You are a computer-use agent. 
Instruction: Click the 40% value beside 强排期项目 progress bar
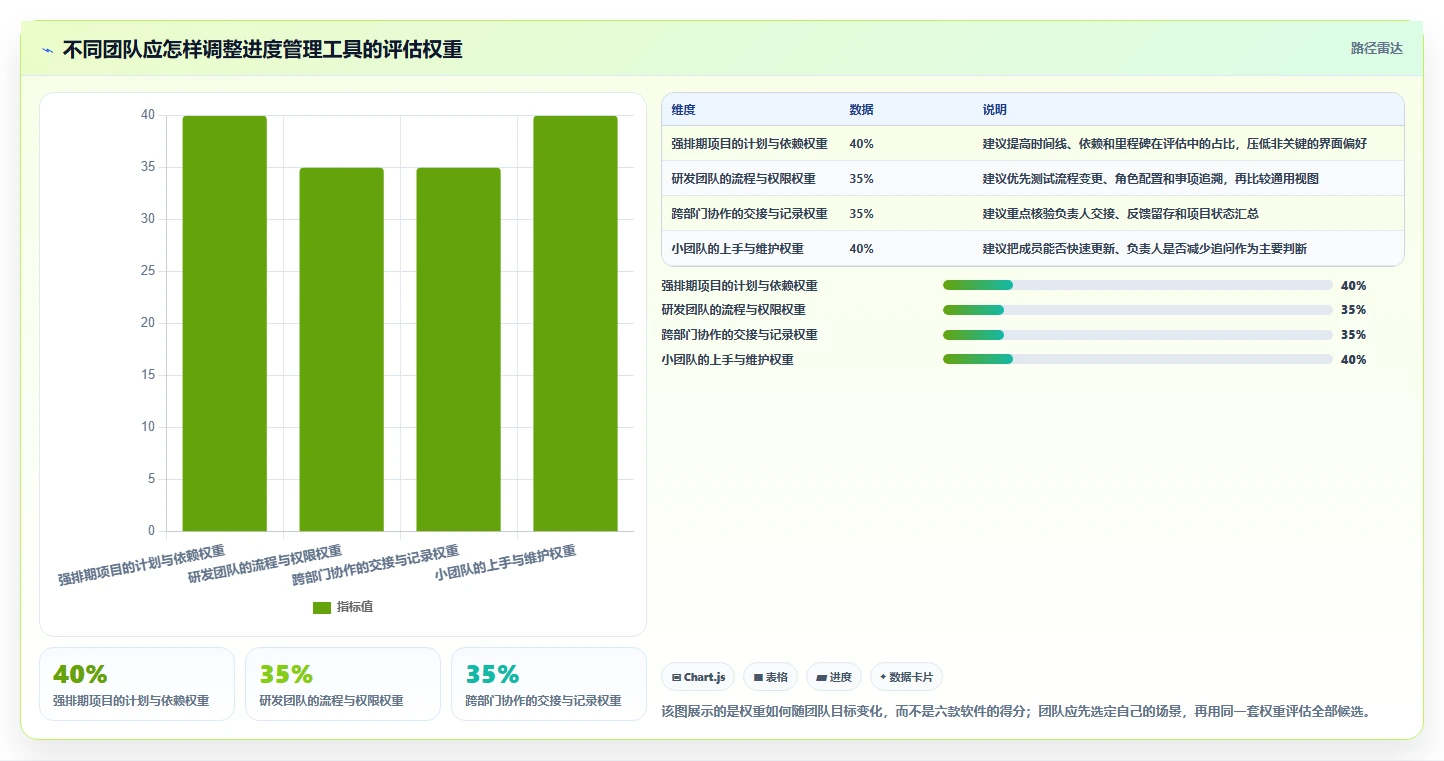(x=1353, y=285)
